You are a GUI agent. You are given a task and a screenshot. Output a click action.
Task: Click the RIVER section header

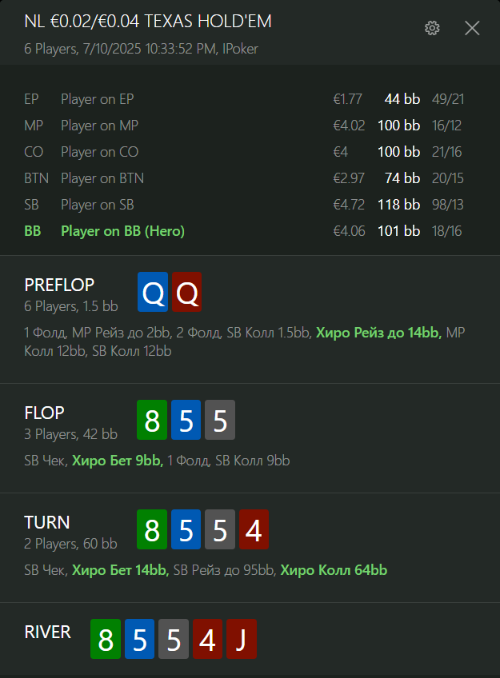coord(48,632)
